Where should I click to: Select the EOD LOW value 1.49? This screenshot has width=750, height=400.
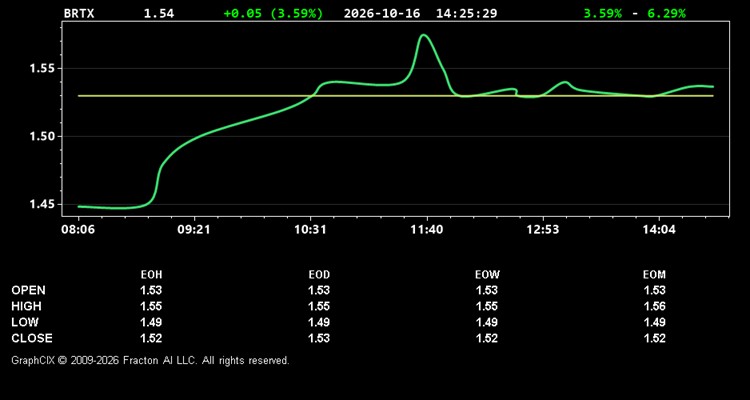(319, 322)
